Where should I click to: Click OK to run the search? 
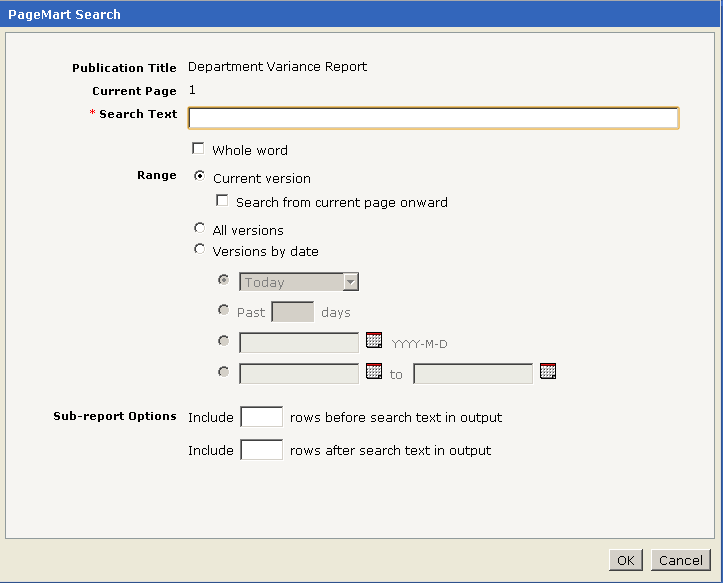pos(626,560)
